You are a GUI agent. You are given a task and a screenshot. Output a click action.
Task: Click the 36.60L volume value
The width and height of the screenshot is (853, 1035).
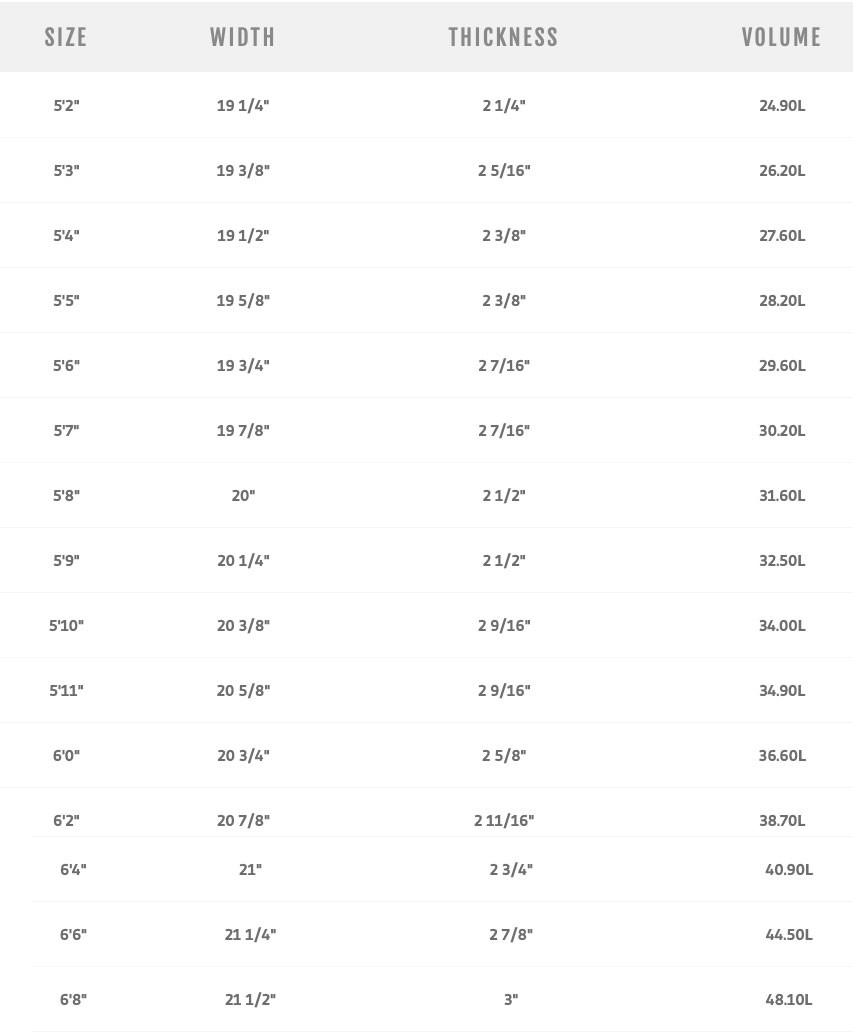pyautogui.click(x=782, y=755)
